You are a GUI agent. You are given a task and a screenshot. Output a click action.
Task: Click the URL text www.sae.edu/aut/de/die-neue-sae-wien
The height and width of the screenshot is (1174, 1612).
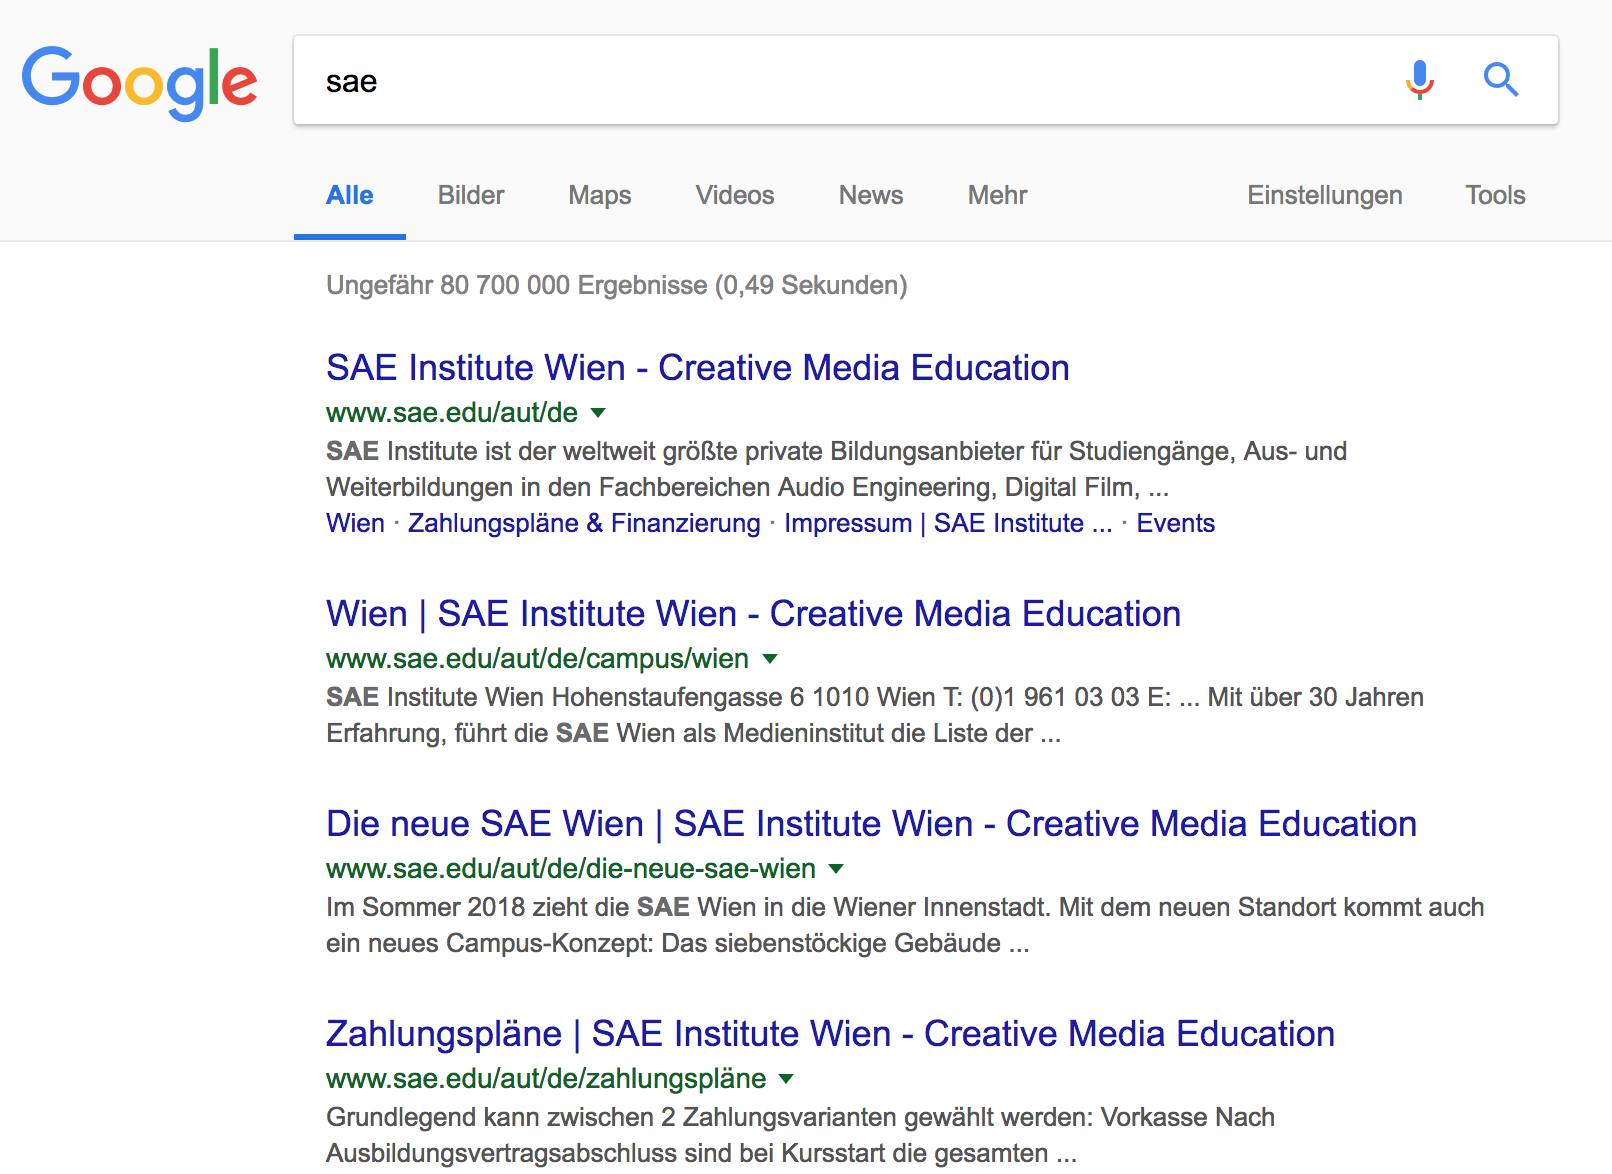click(x=571, y=868)
